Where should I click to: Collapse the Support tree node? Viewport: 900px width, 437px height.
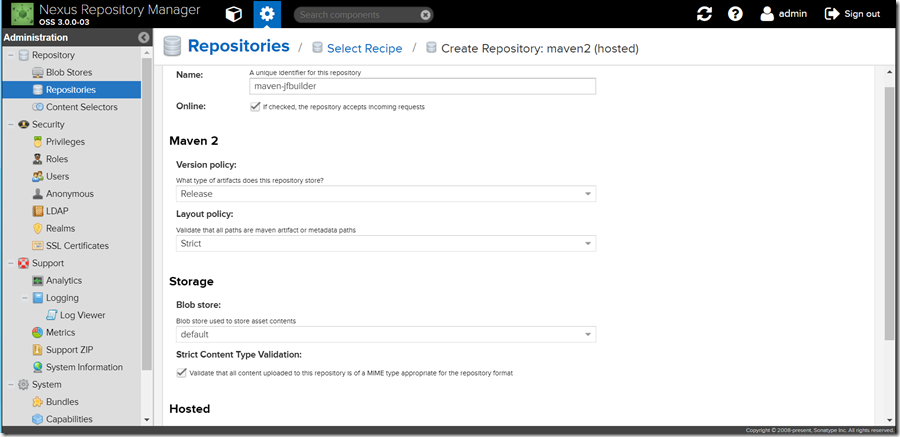11,263
